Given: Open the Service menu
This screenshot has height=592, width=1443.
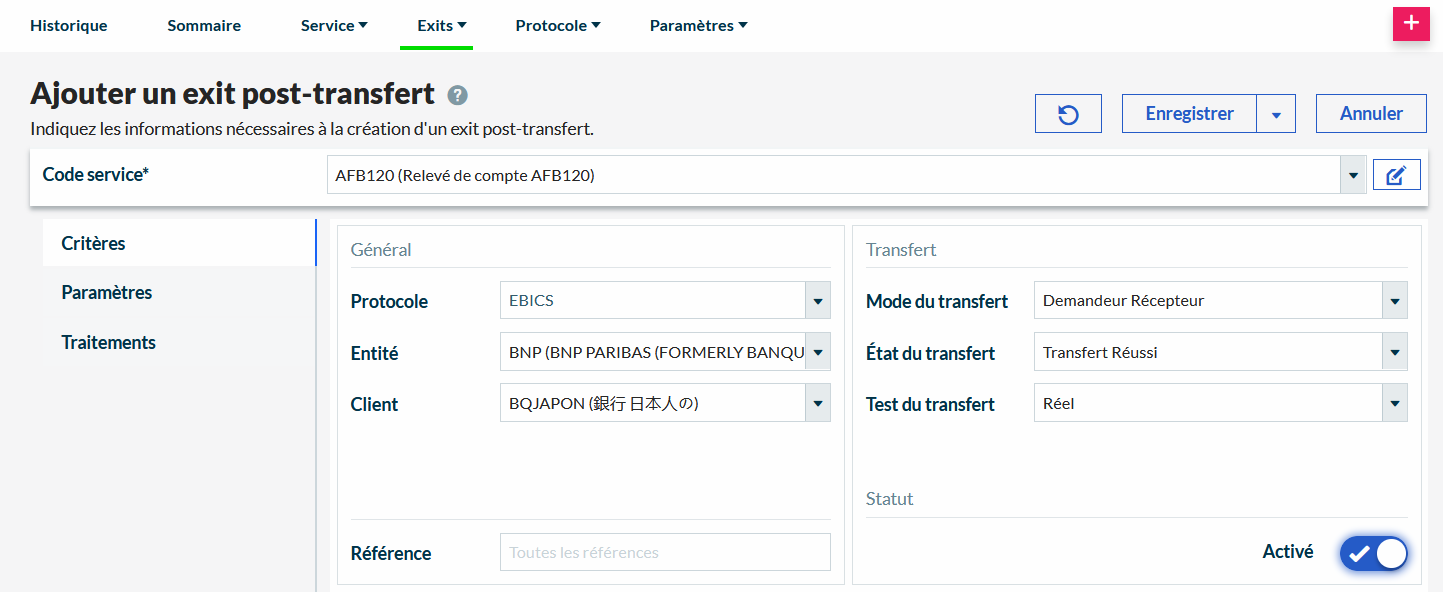Looking at the screenshot, I should coord(334,26).
